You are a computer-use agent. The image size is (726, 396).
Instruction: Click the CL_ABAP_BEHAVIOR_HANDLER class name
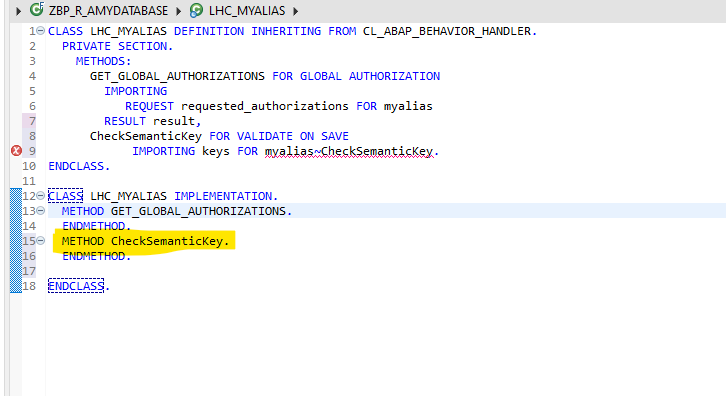pos(447,31)
